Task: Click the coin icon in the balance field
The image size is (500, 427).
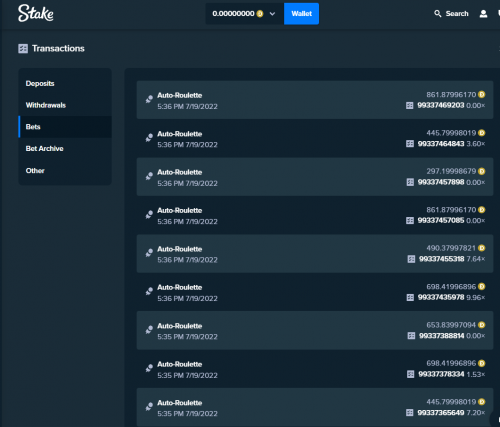Action: 260,14
